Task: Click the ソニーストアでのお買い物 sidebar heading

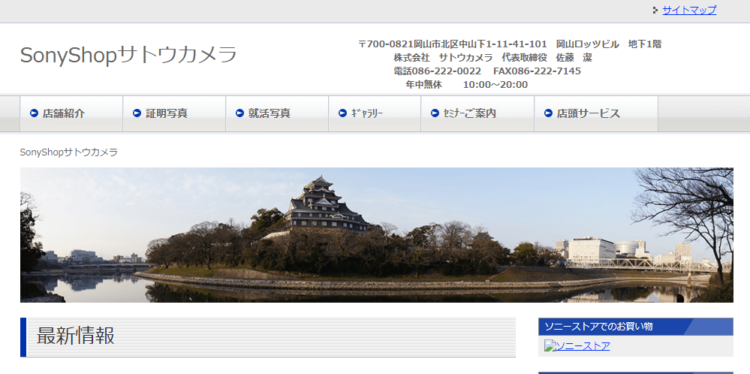Action: (636, 327)
